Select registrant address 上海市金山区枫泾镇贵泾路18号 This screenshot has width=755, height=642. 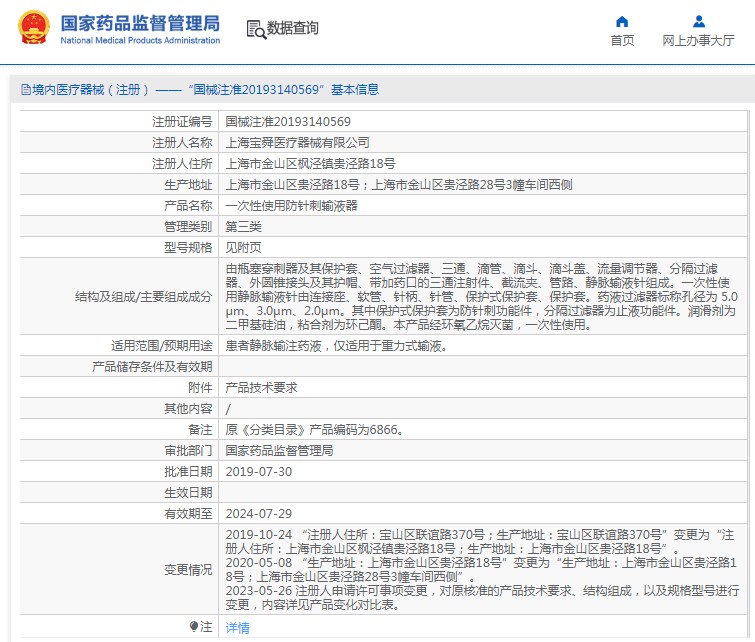pyautogui.click(x=310, y=164)
